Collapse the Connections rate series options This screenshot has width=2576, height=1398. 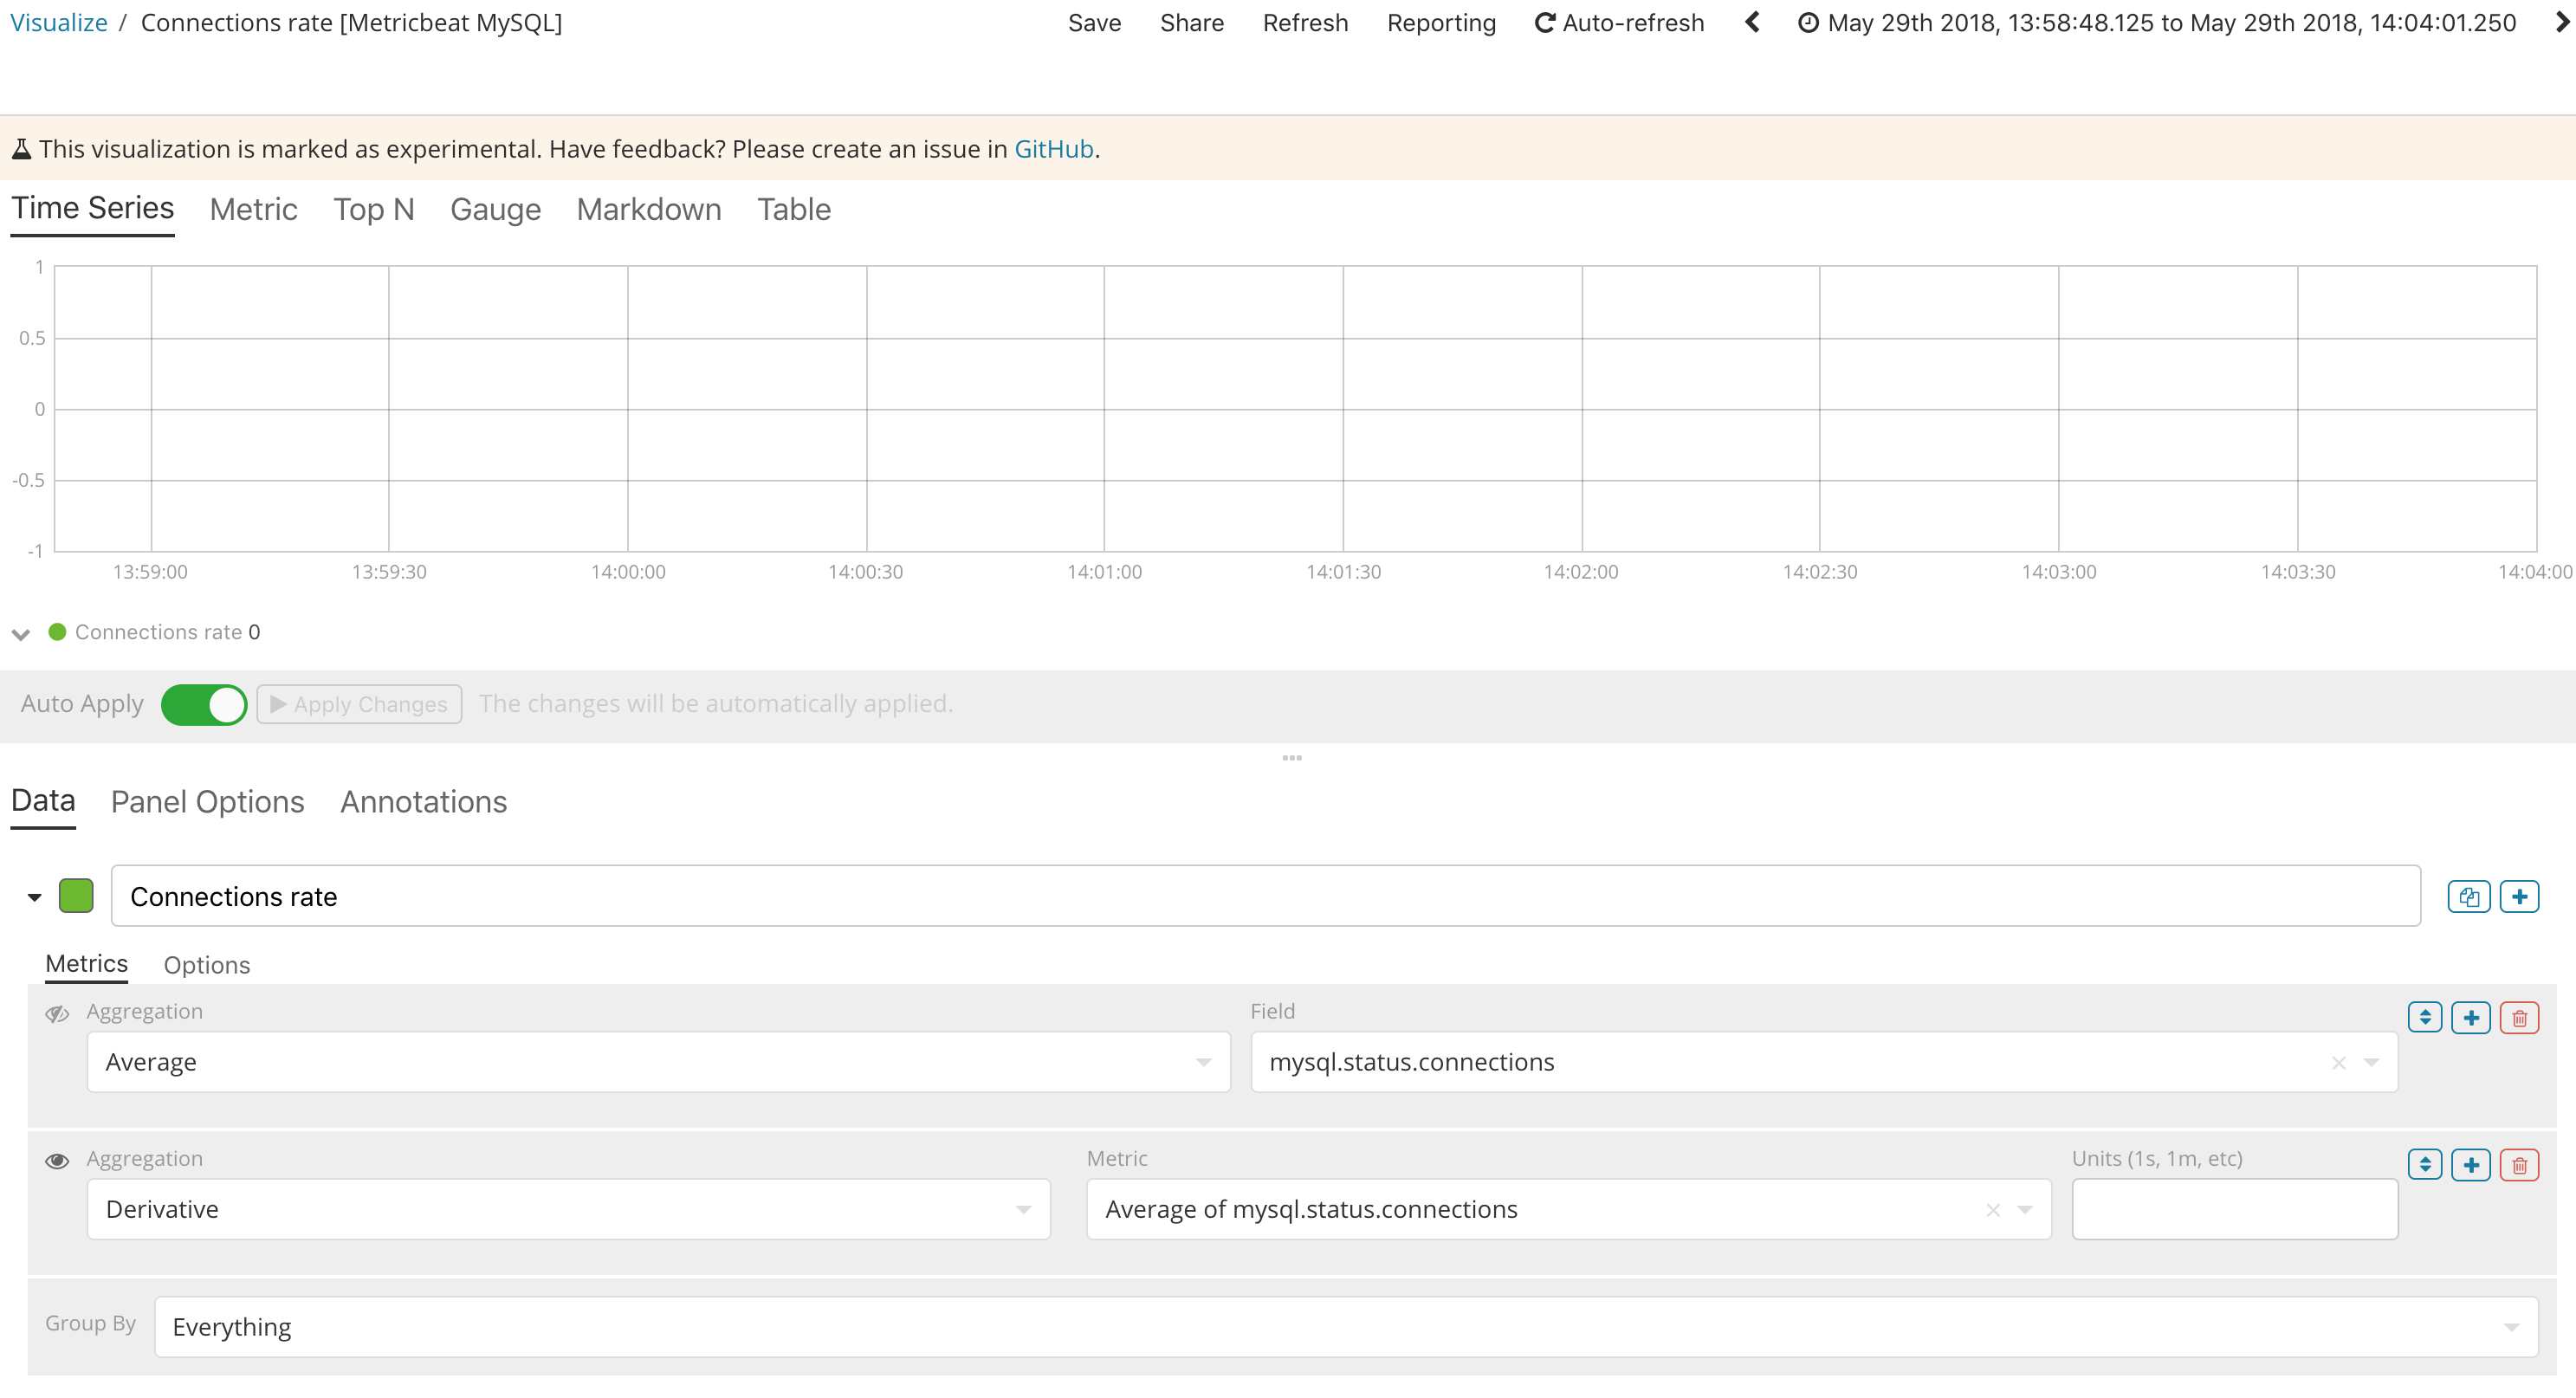(x=33, y=896)
